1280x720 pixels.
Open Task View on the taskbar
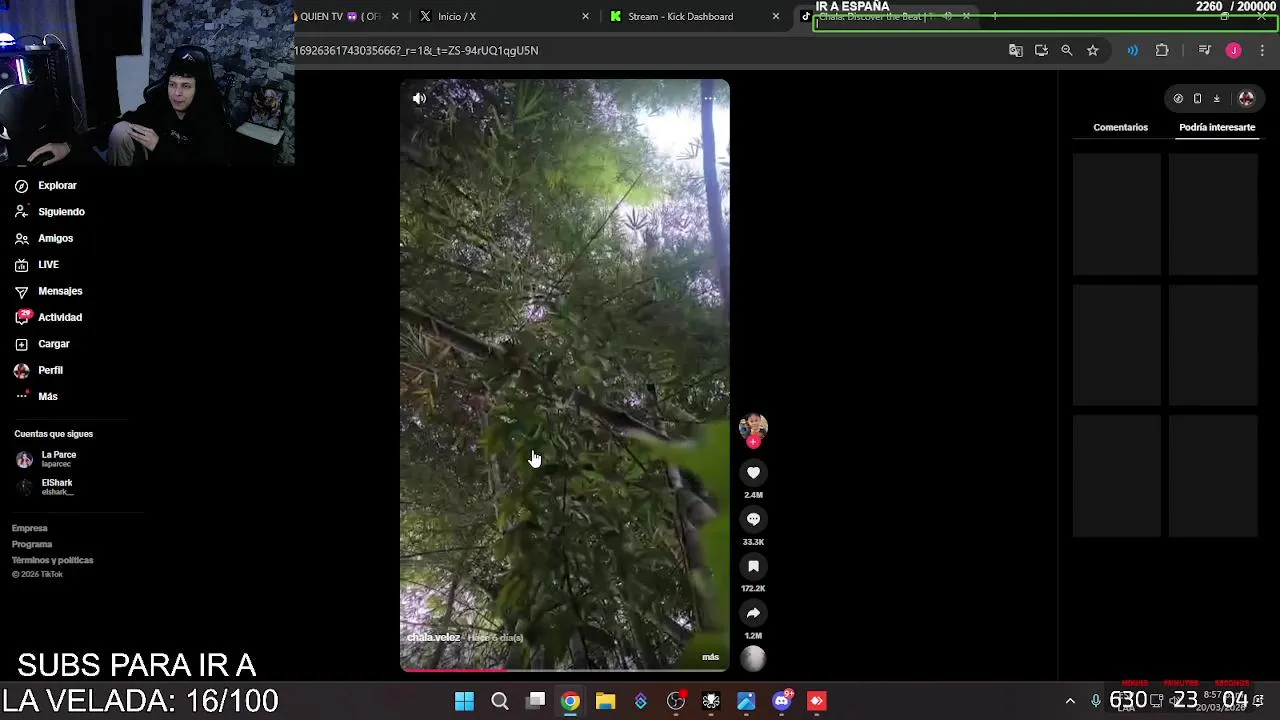(536, 701)
